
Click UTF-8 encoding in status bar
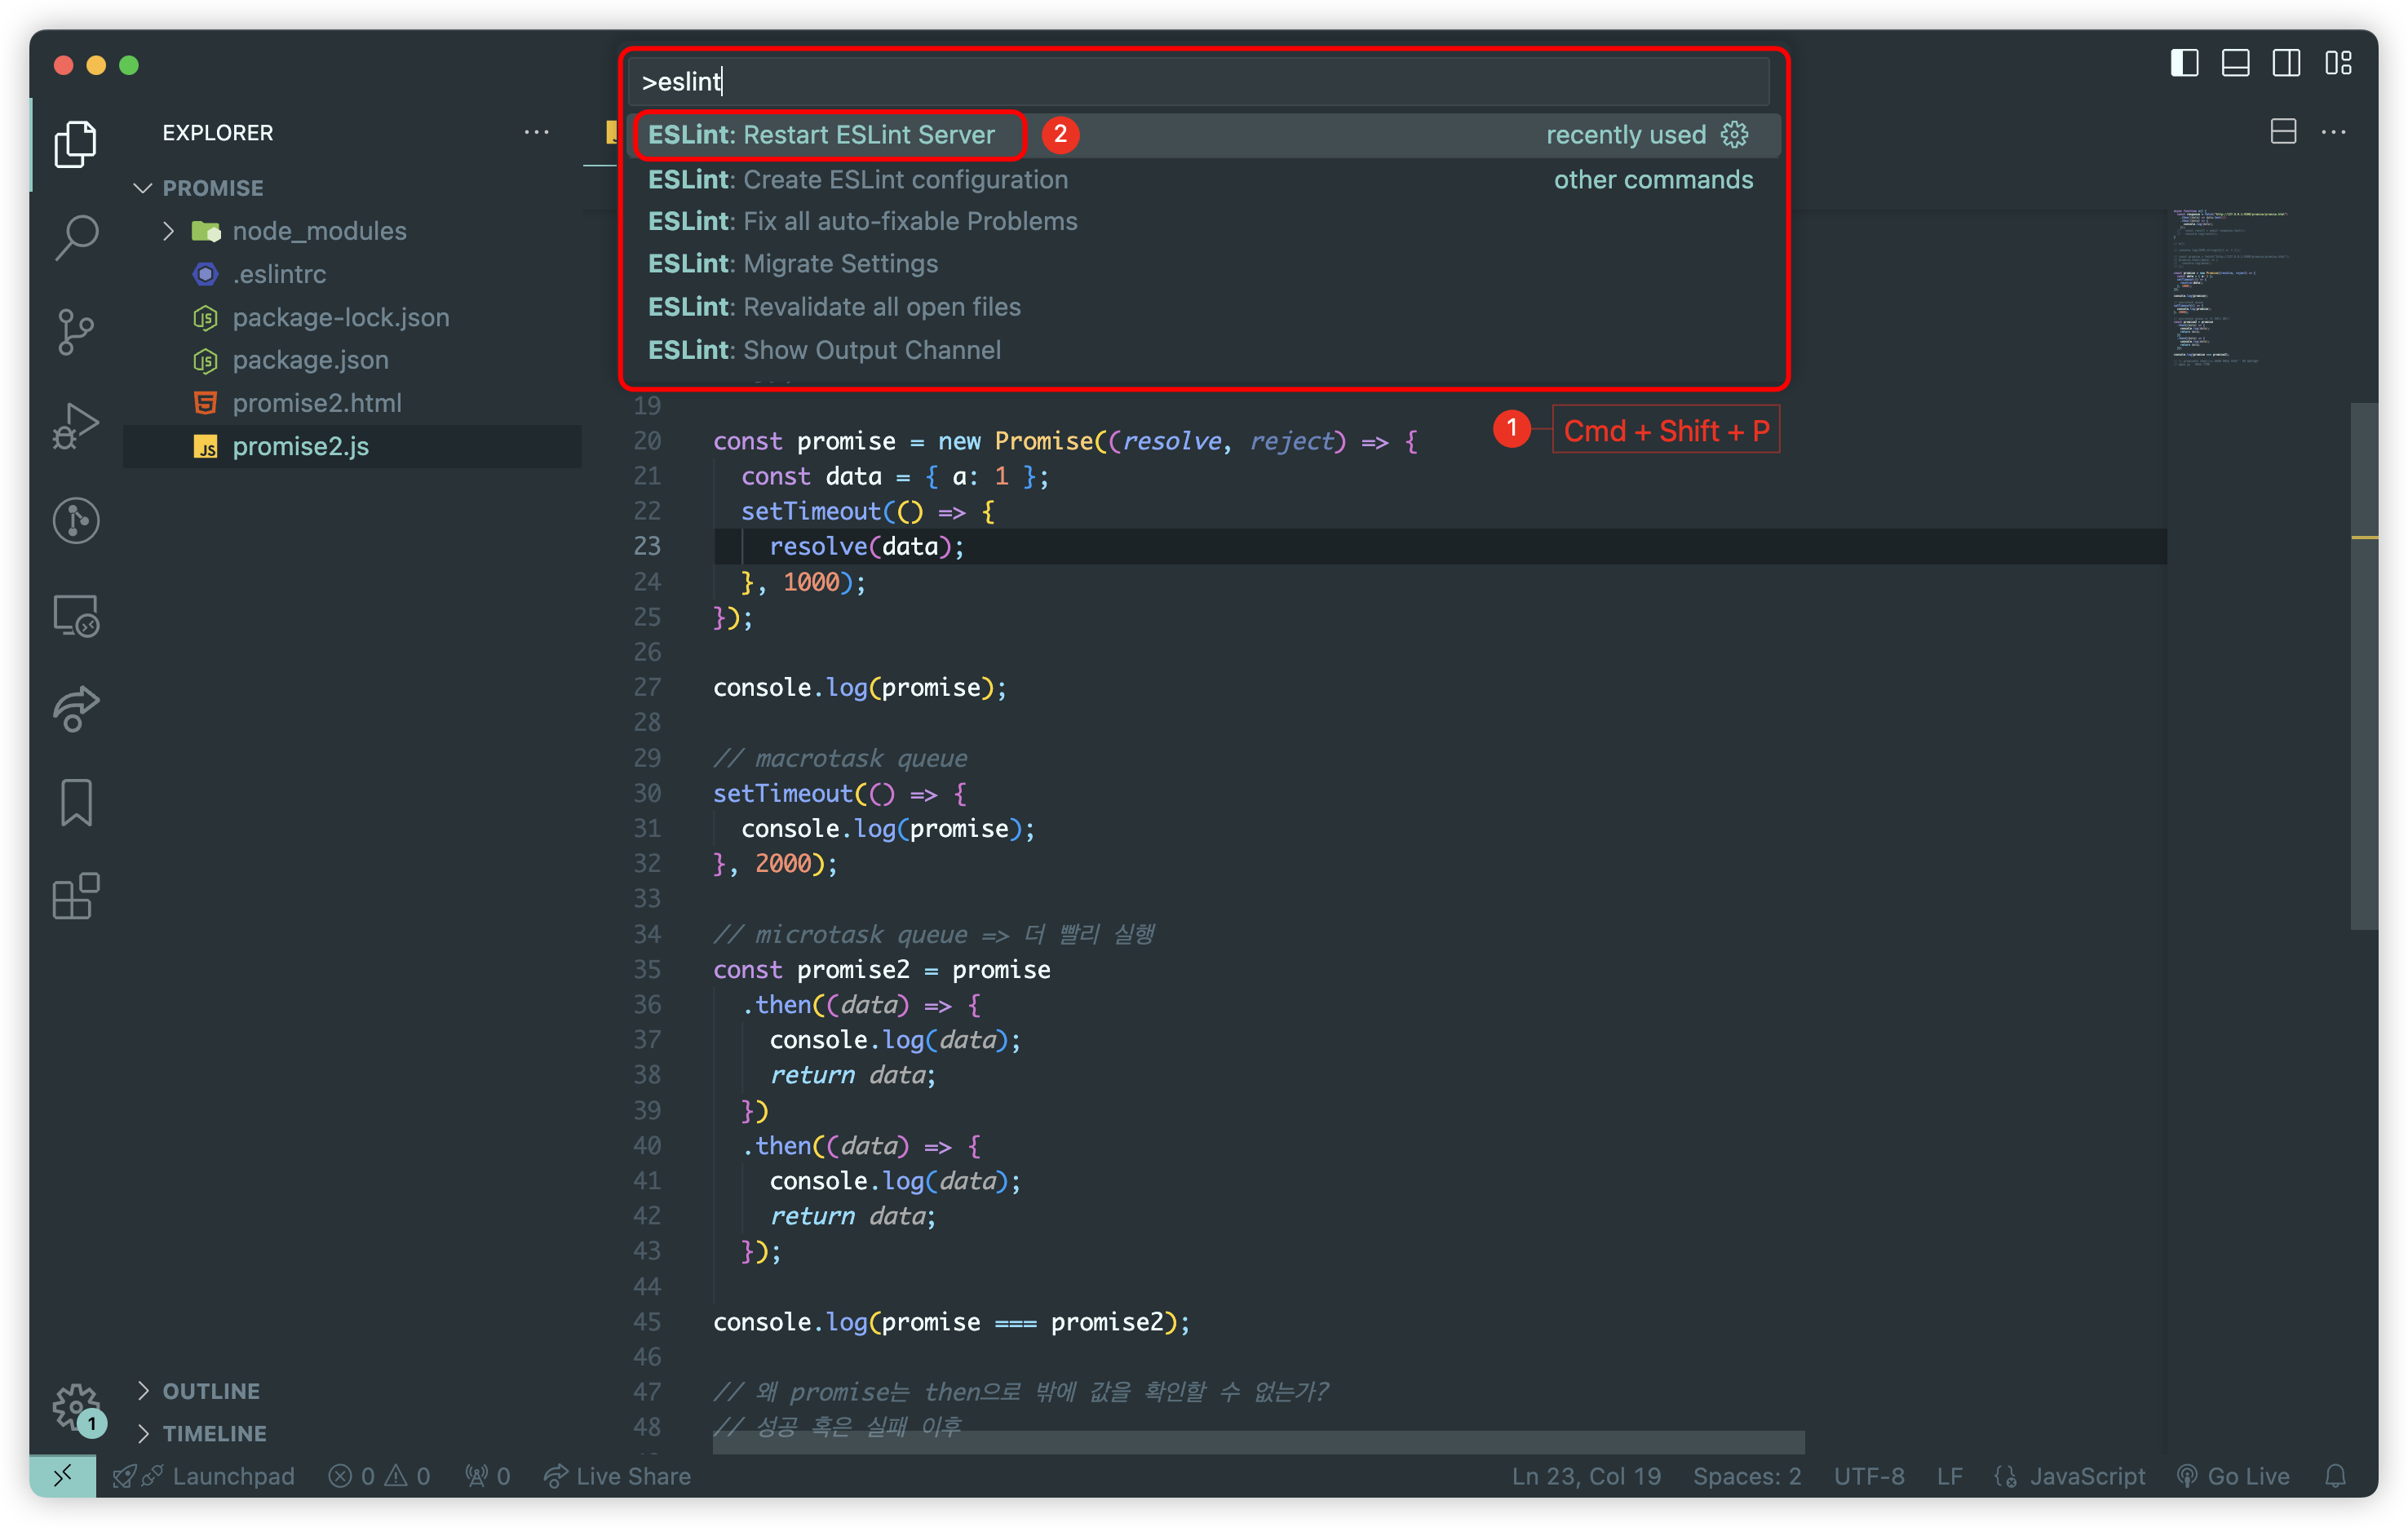1868,1476
